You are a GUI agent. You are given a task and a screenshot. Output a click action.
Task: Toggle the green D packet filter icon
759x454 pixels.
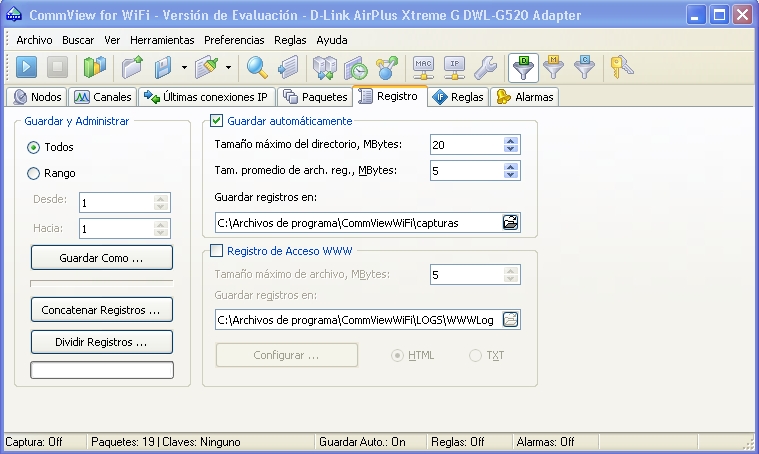(522, 68)
